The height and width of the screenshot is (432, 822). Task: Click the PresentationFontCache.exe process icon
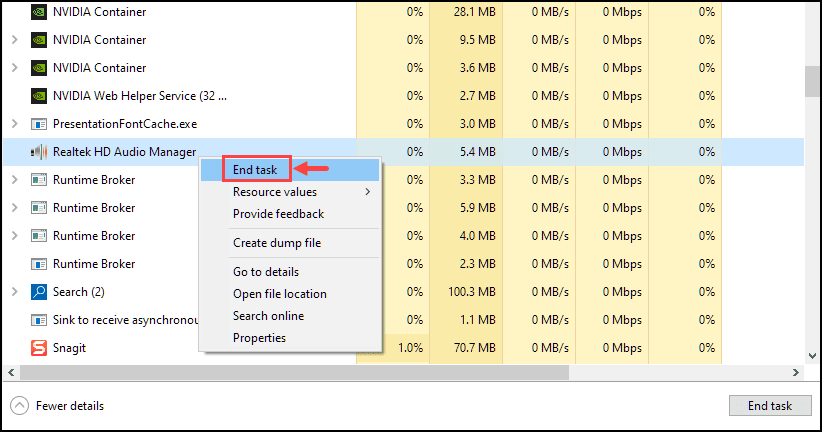click(39, 124)
